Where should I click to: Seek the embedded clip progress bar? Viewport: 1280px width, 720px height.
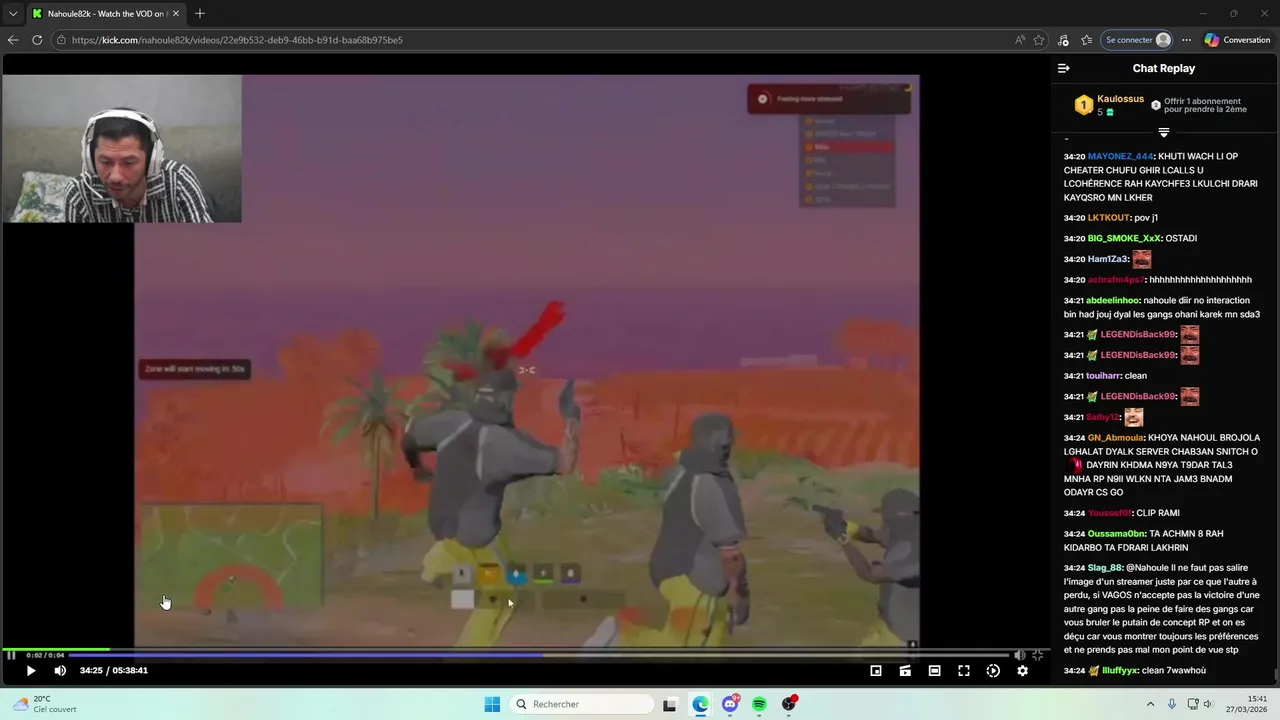click(540, 655)
